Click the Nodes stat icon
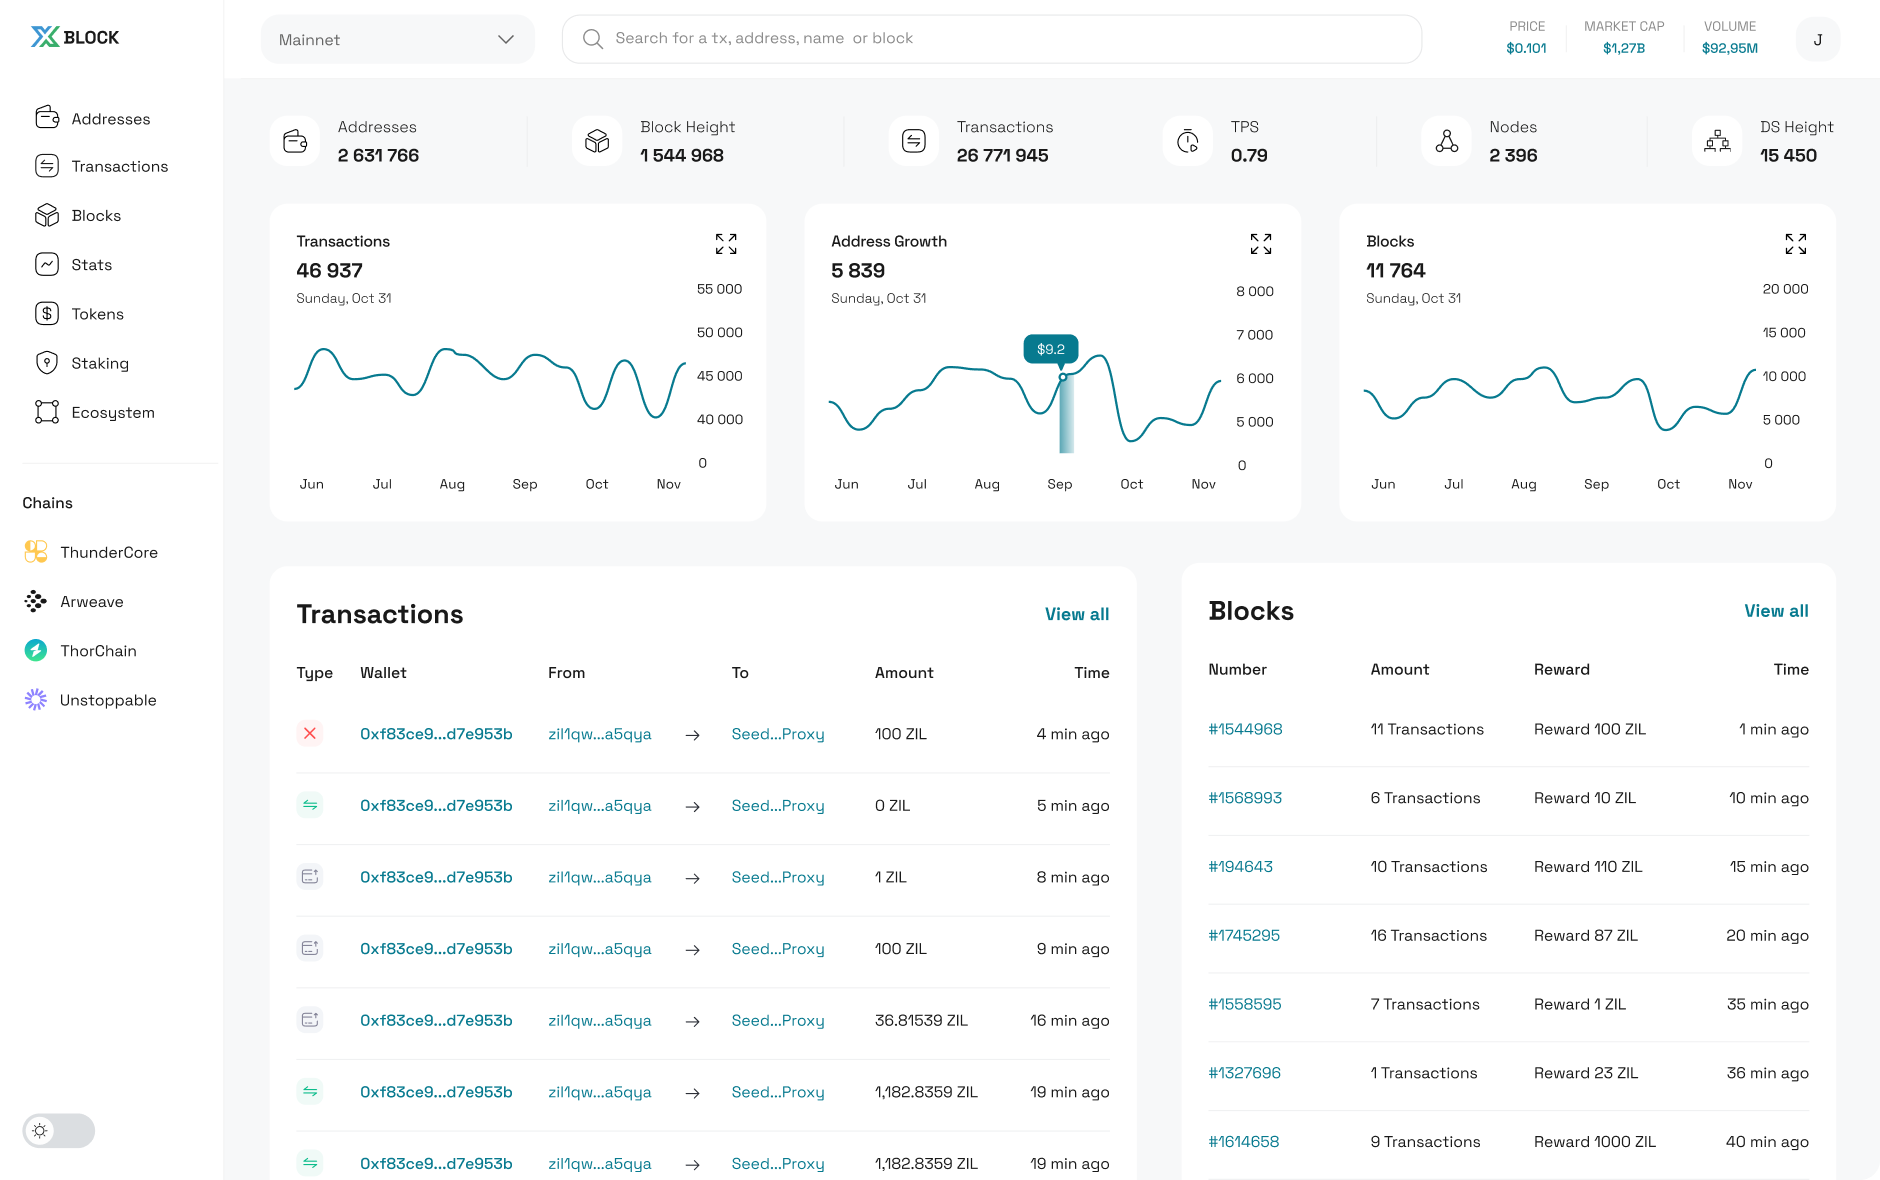This screenshot has width=1880, height=1180. pyautogui.click(x=1447, y=141)
